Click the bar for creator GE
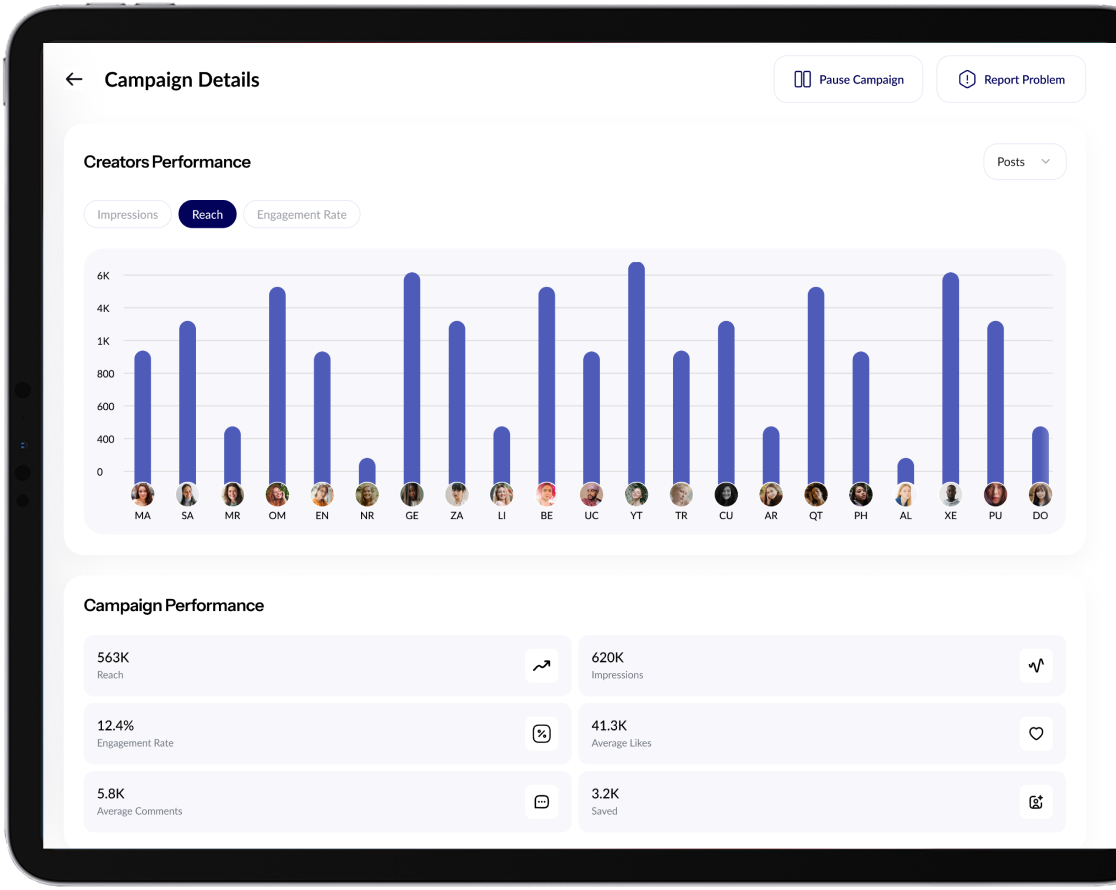Screen dimensions: 1116x890 point(412,380)
